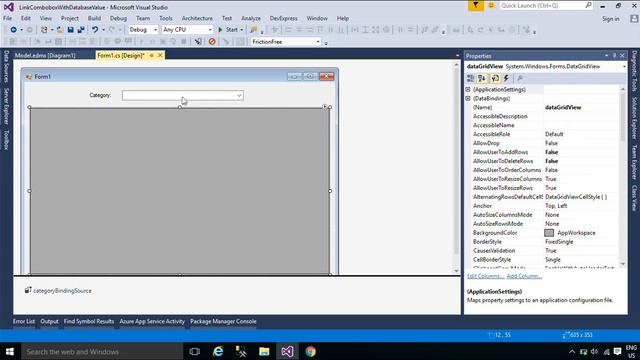This screenshot has height=360, width=640.
Task: Select the categoryBindingSource component
Action: [58, 291]
